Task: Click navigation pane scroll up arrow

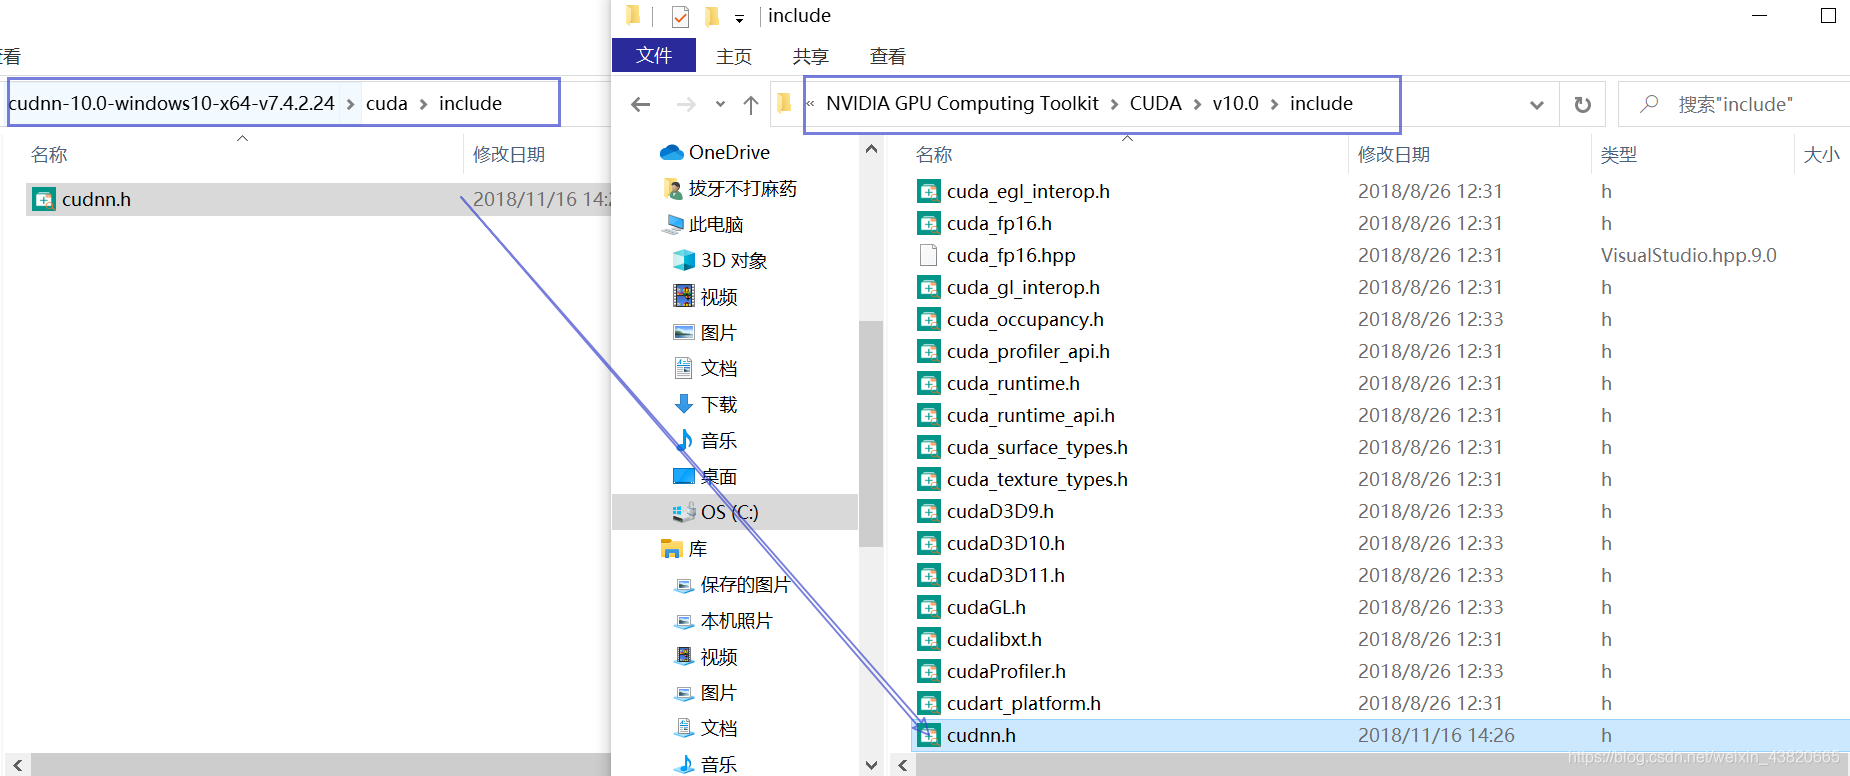Action: [871, 149]
